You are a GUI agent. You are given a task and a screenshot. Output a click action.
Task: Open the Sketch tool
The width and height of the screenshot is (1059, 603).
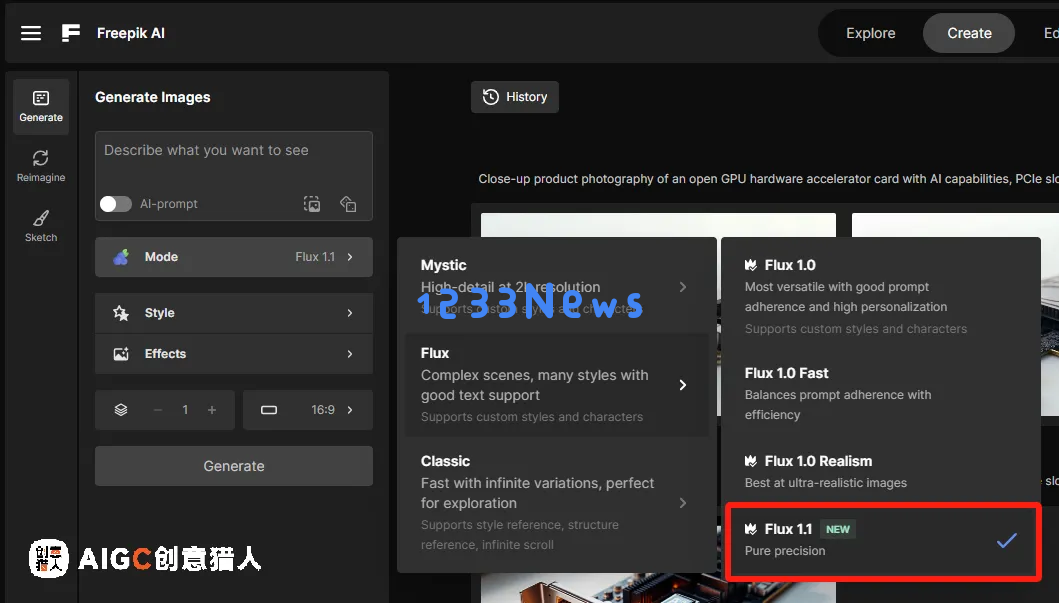coord(41,226)
